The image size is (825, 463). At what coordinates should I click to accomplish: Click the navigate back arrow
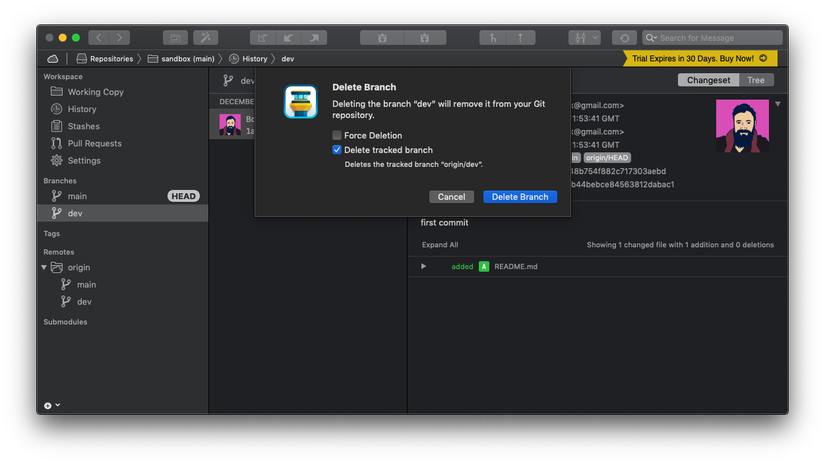tap(98, 38)
